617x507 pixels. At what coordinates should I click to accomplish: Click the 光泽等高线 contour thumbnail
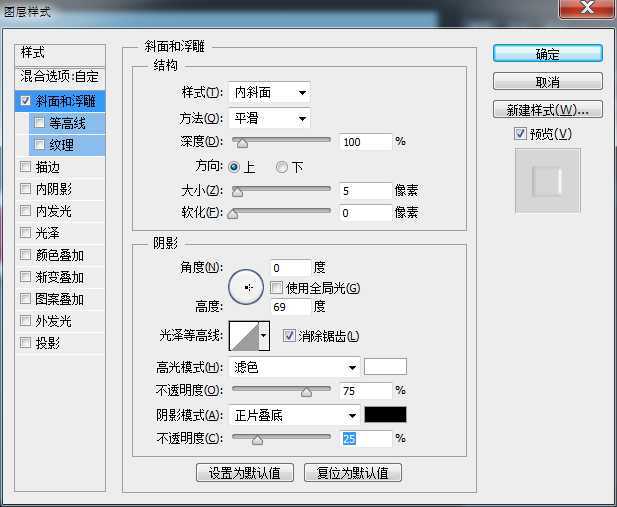click(x=244, y=336)
